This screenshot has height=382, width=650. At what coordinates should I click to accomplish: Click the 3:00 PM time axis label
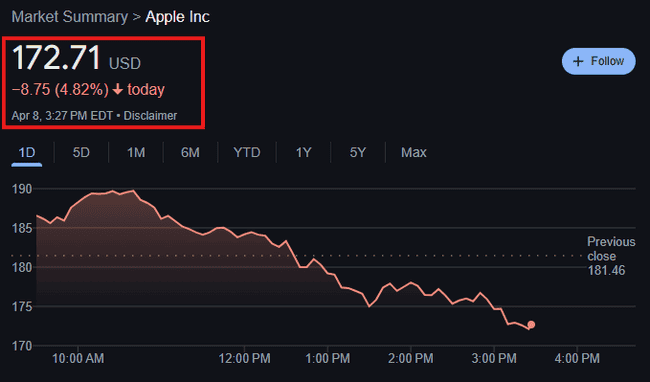click(x=494, y=358)
